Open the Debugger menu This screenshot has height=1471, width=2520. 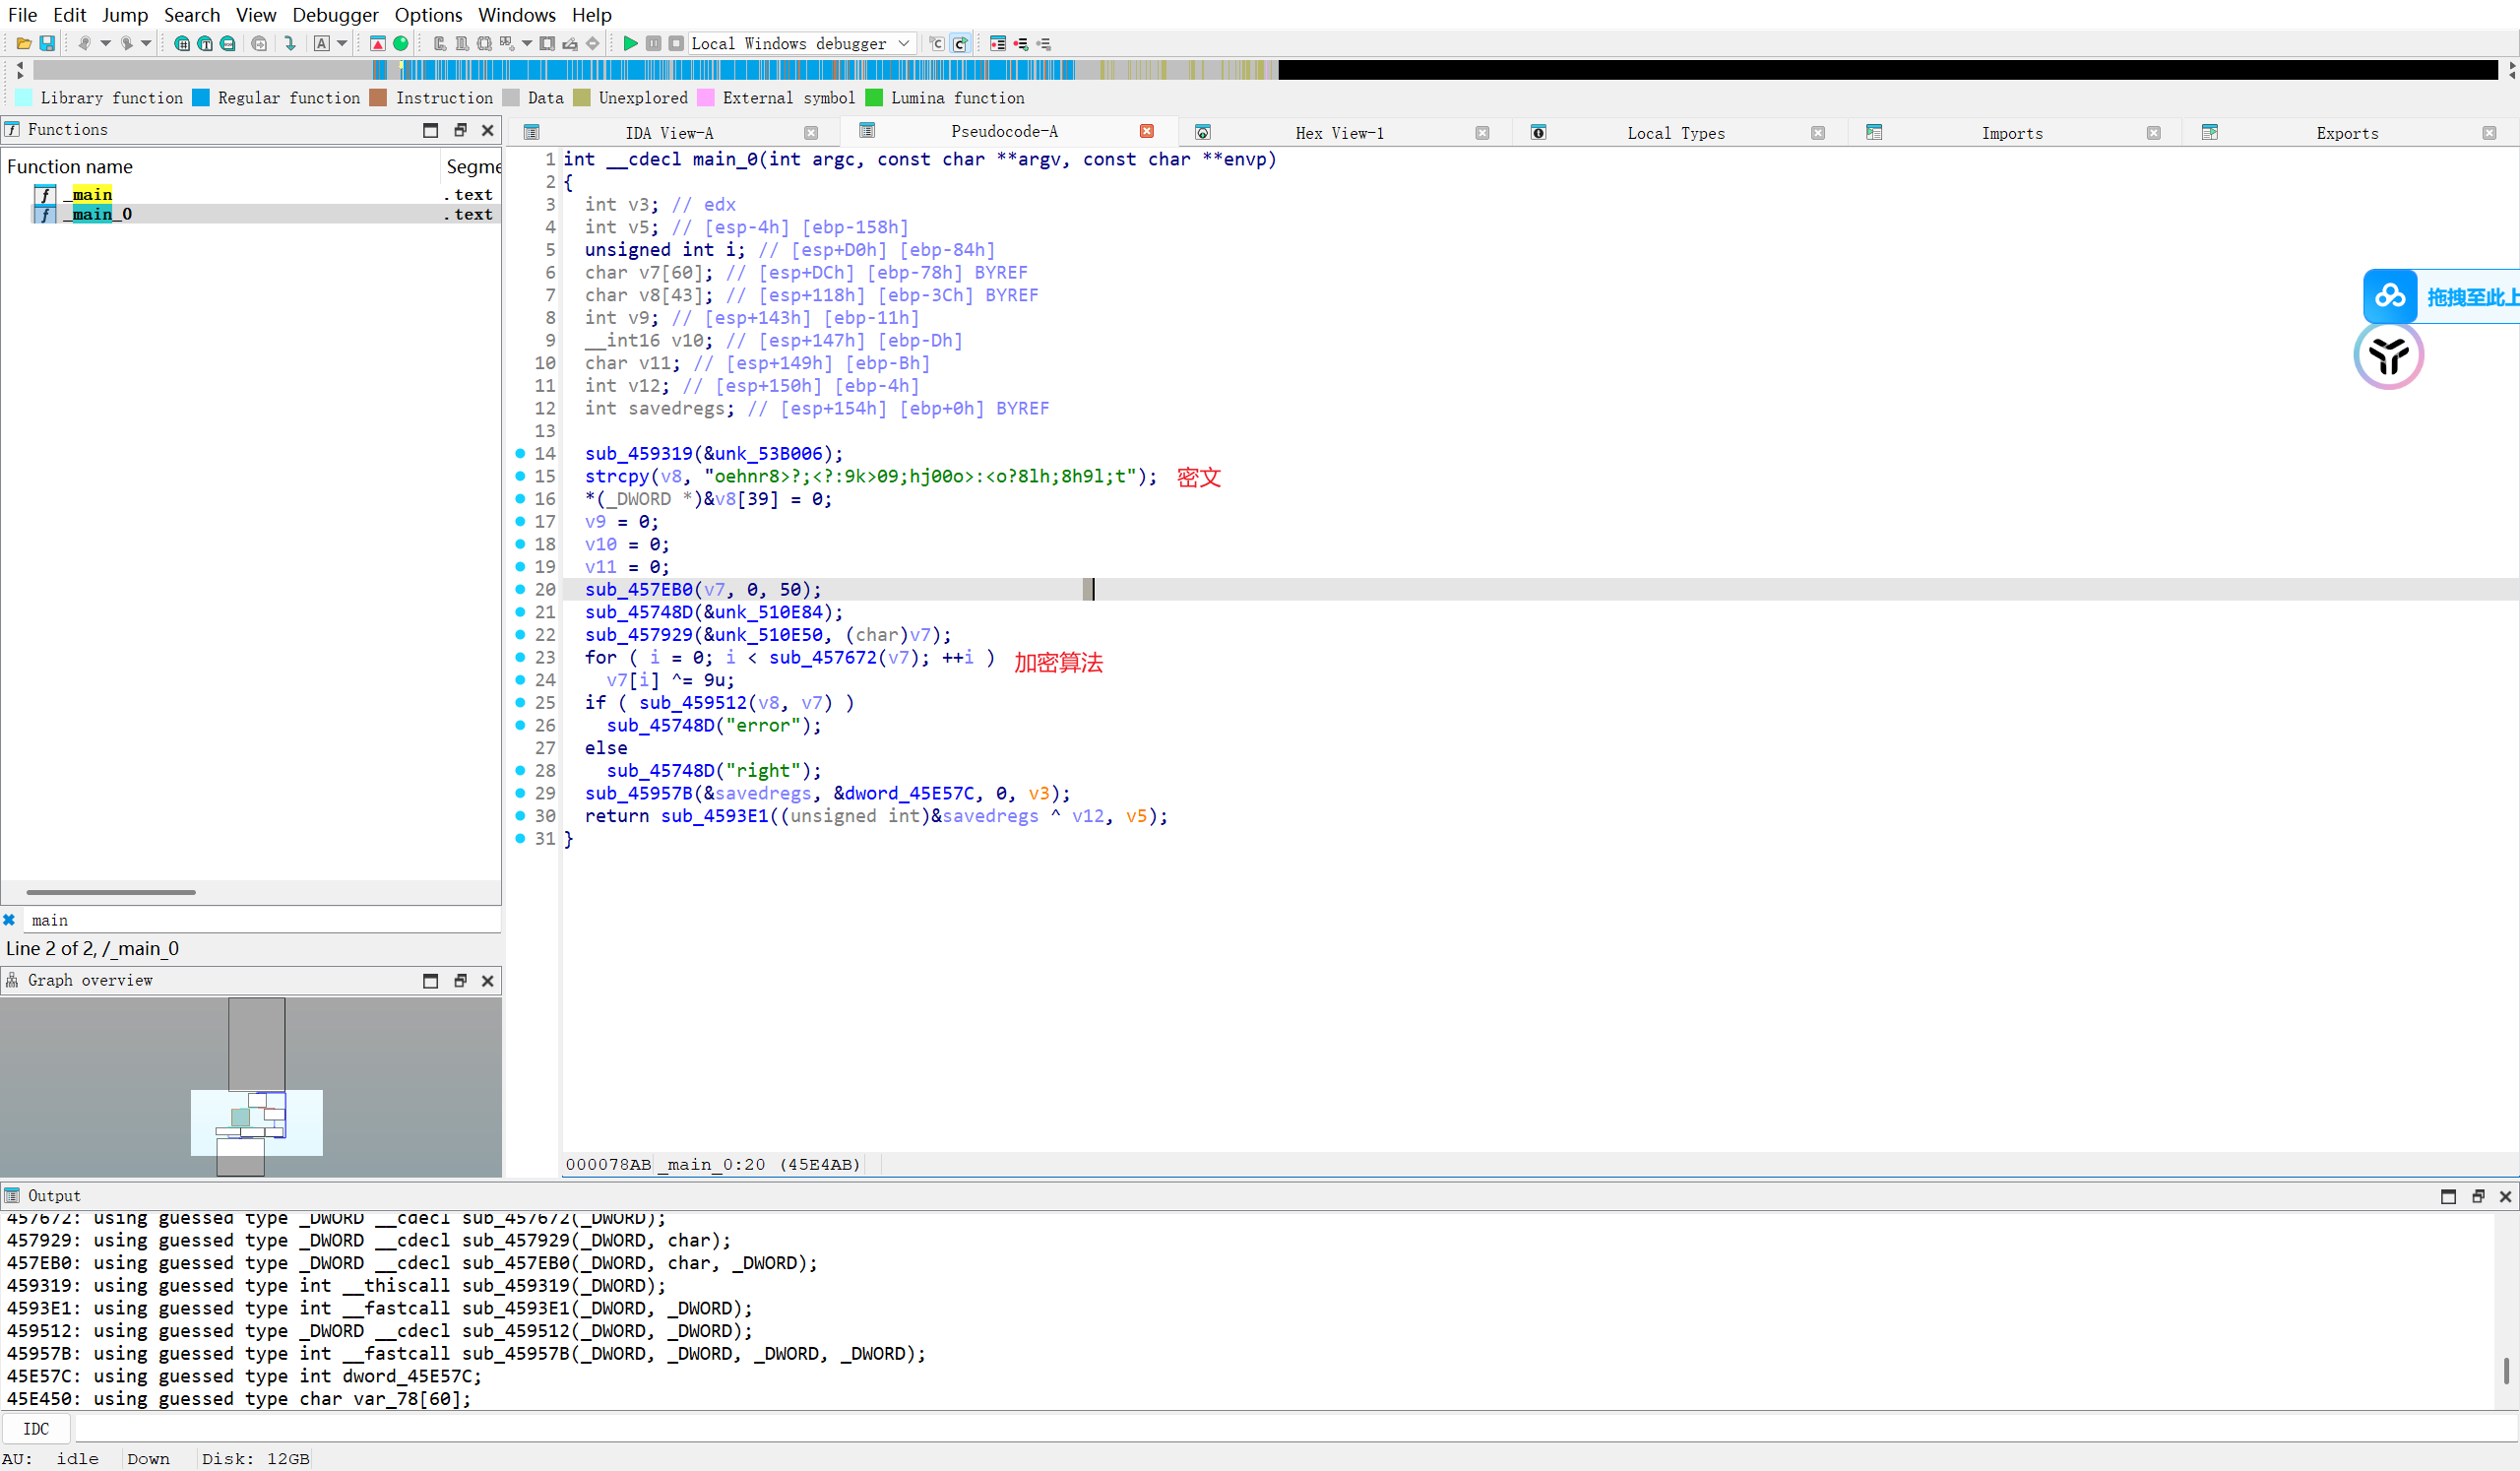coord(335,15)
